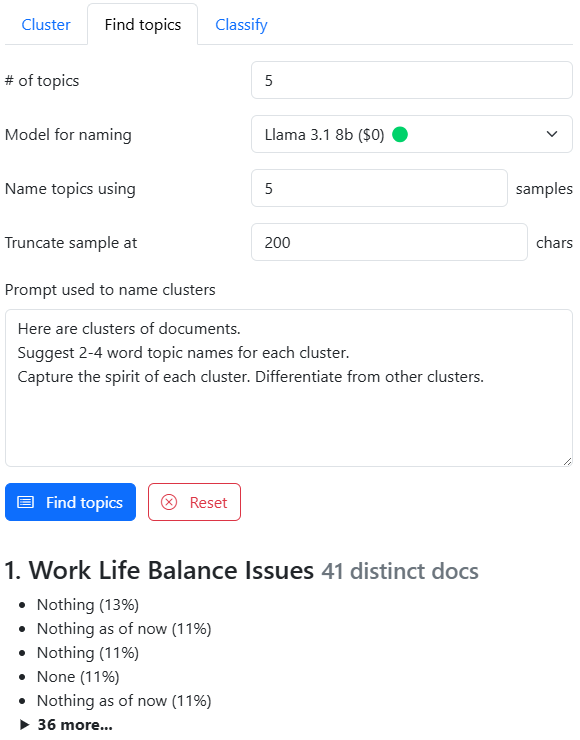Image resolution: width=580 pixels, height=740 pixels.
Task: Expand the 36 more… disclosure
Action: coord(66,724)
